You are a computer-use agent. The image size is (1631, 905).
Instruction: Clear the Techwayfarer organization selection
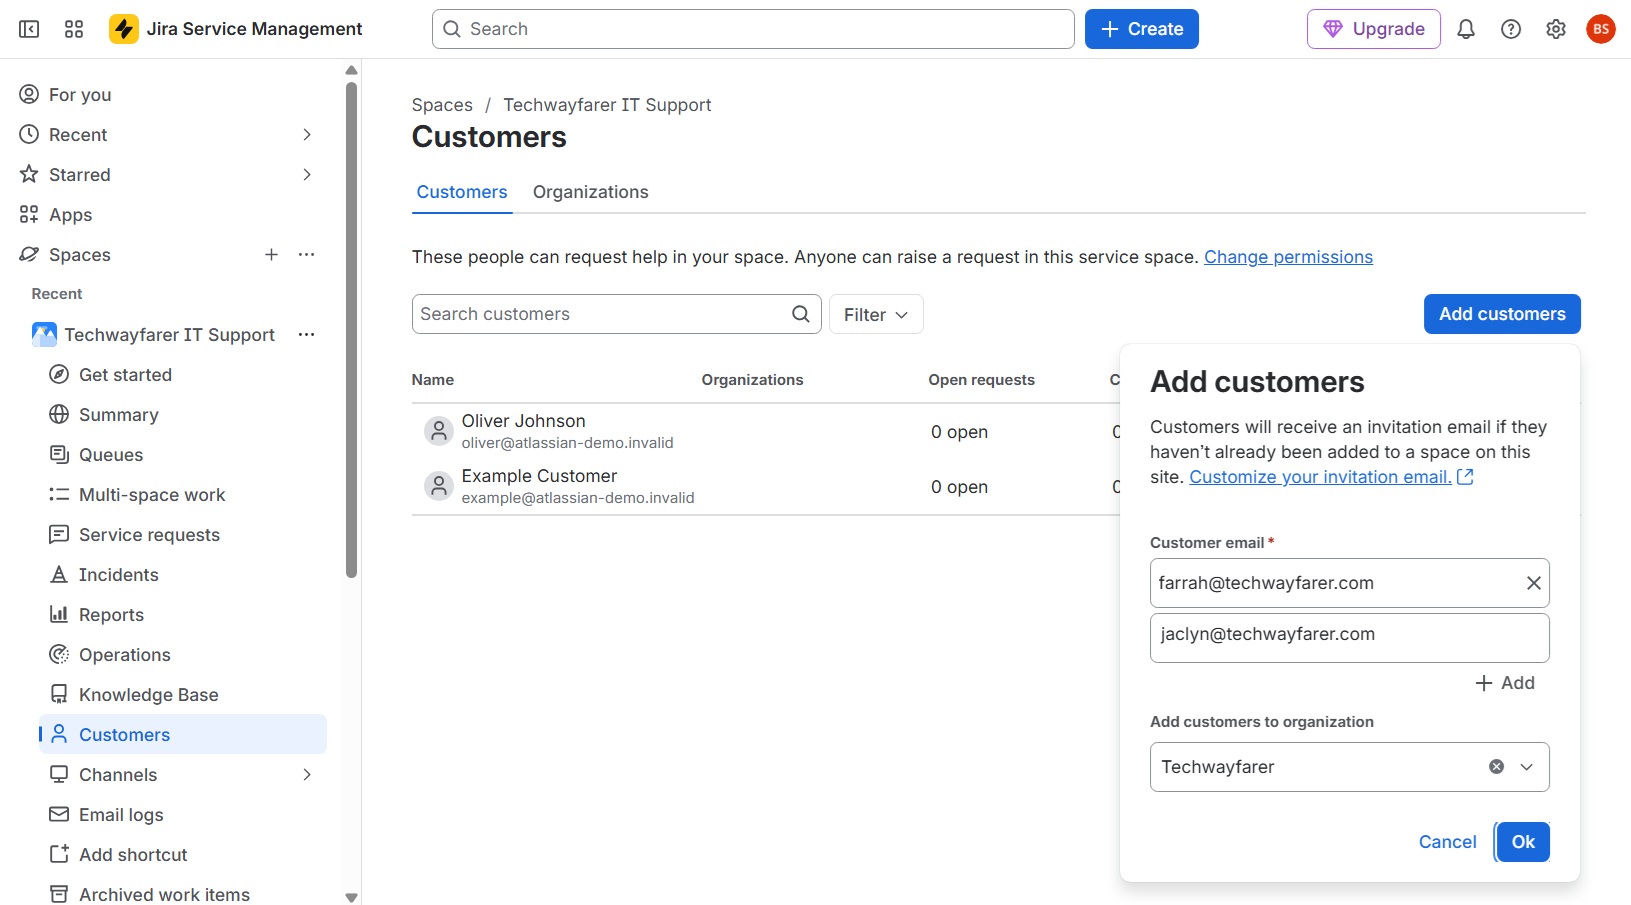coord(1496,767)
